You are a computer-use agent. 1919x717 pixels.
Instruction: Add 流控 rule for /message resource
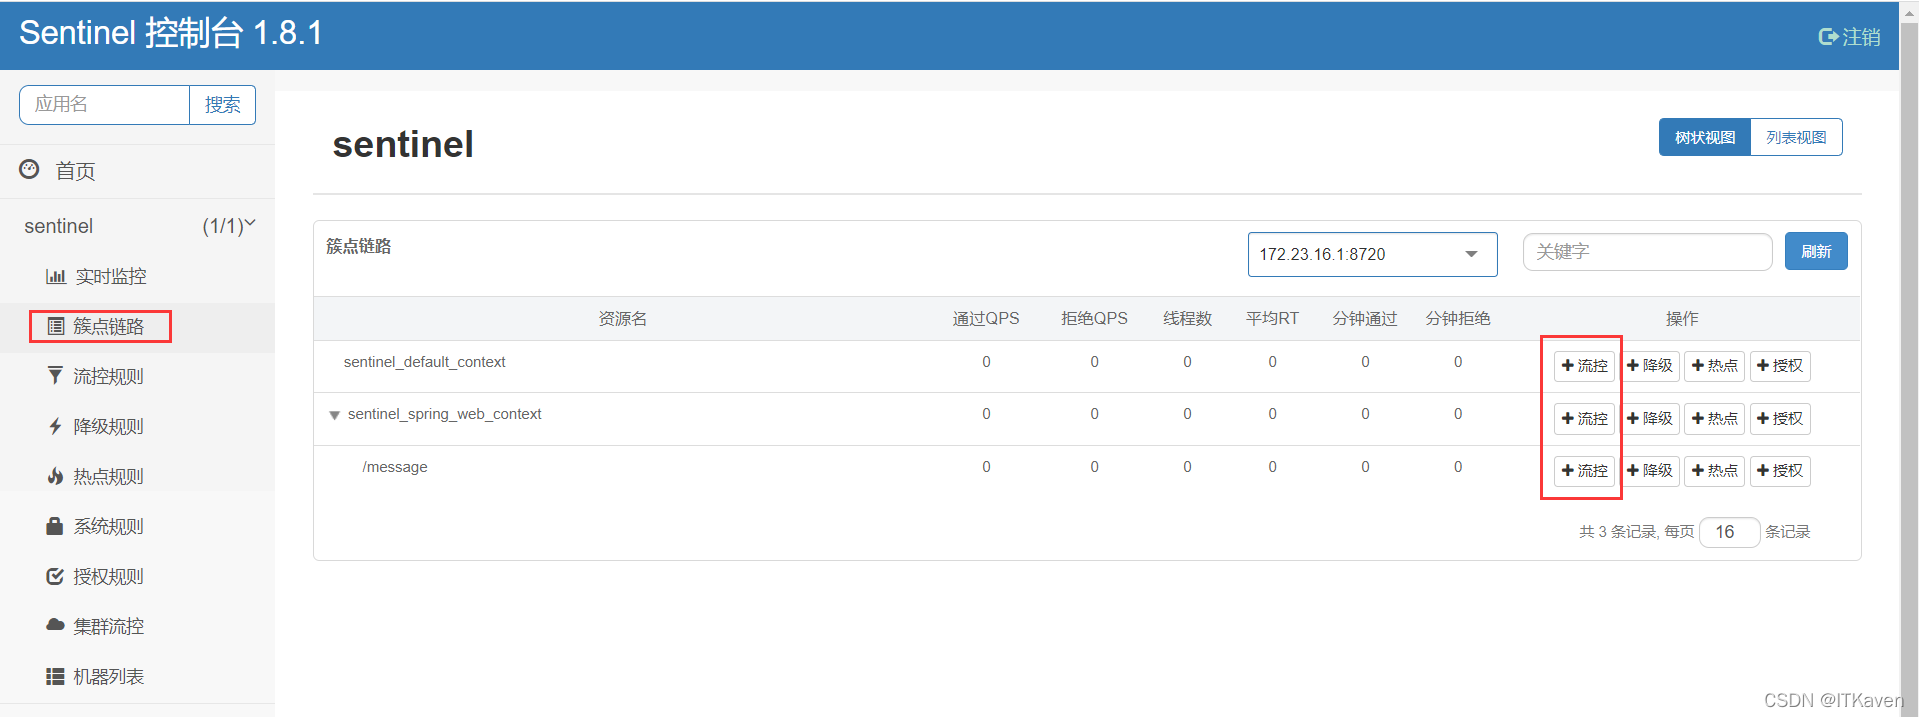(1585, 471)
